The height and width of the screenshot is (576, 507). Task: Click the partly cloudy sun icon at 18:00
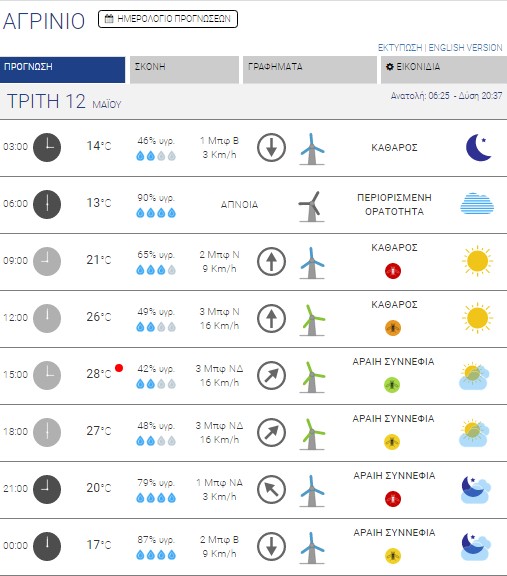[x=474, y=432]
